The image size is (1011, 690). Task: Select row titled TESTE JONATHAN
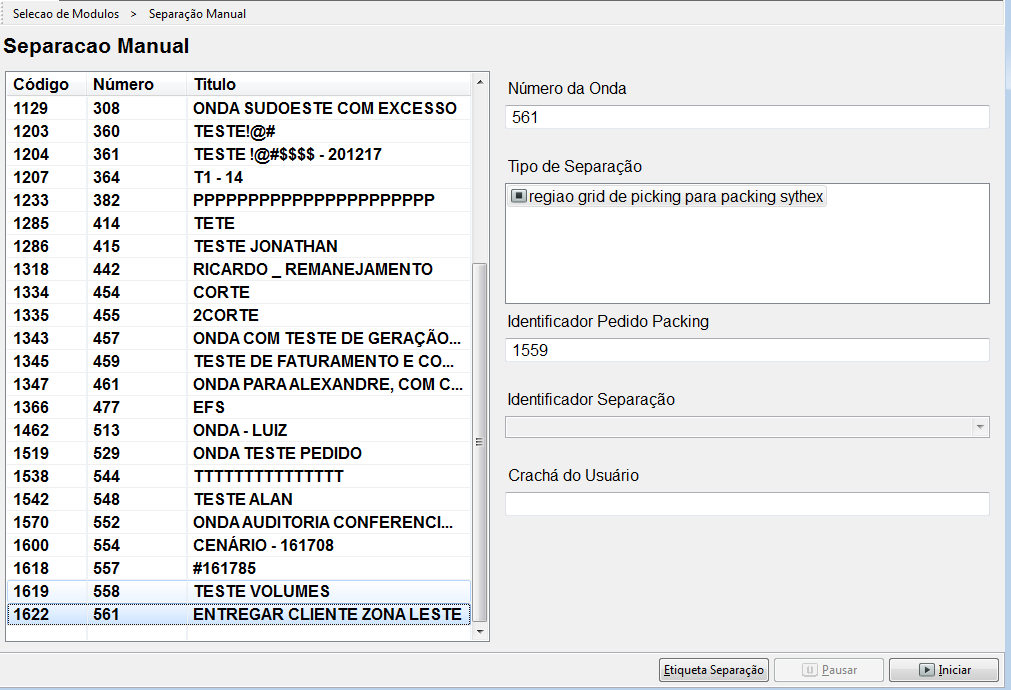point(265,246)
